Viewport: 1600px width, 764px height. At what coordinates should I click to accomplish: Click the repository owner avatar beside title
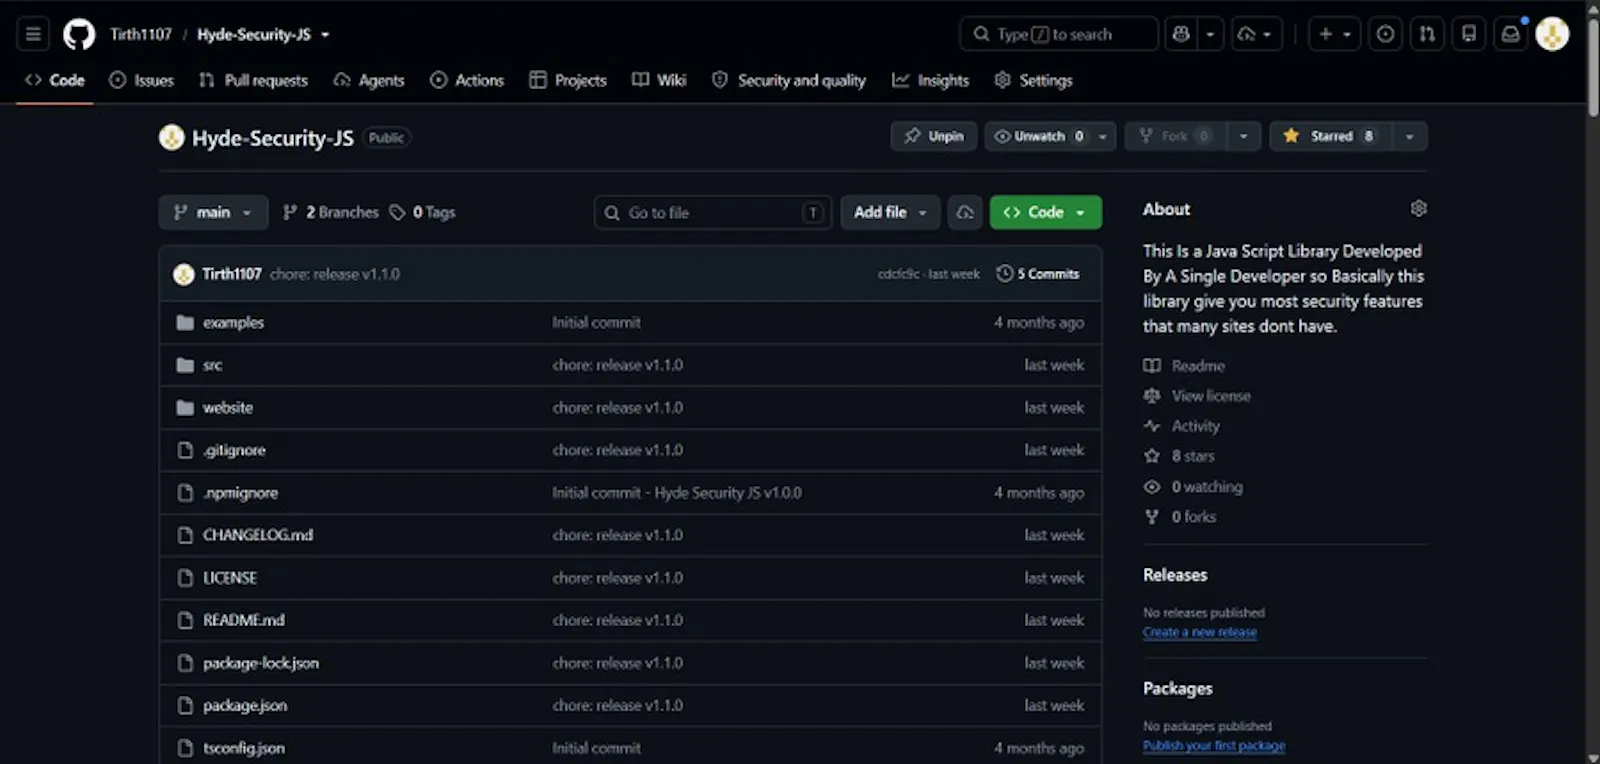coord(171,137)
